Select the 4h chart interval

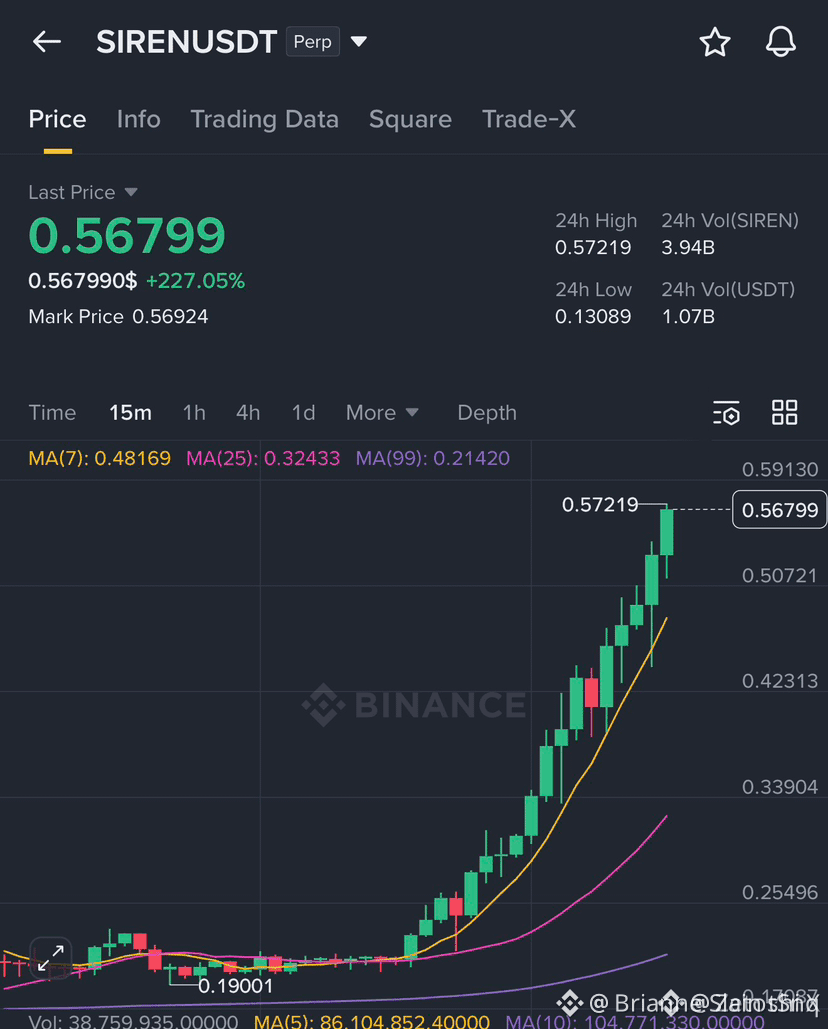coord(248,413)
